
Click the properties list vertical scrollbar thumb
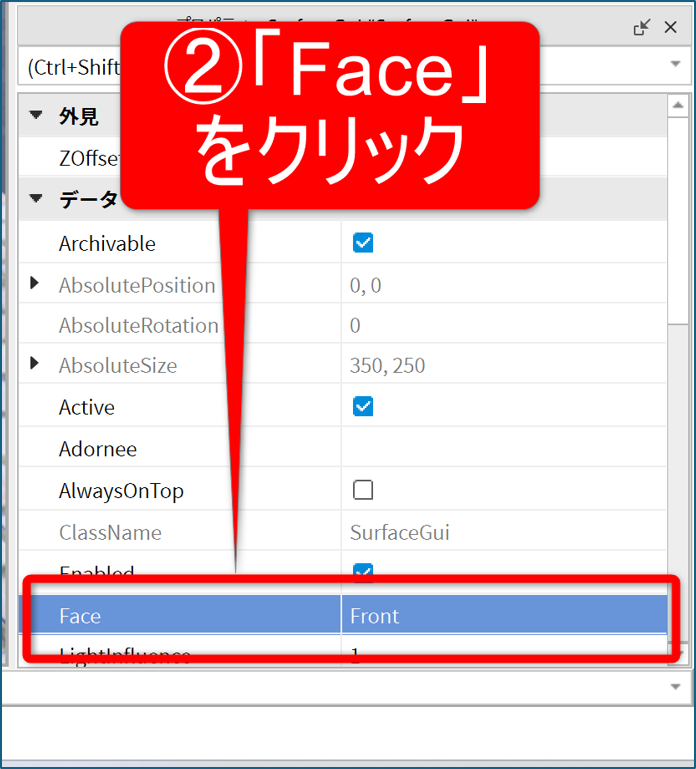[678, 220]
